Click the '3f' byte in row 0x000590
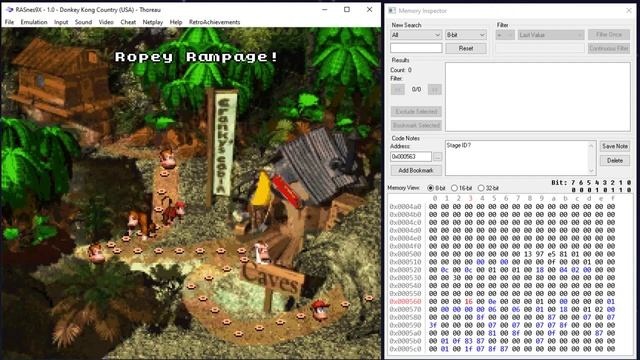This screenshot has width=640, height=360. [433, 325]
